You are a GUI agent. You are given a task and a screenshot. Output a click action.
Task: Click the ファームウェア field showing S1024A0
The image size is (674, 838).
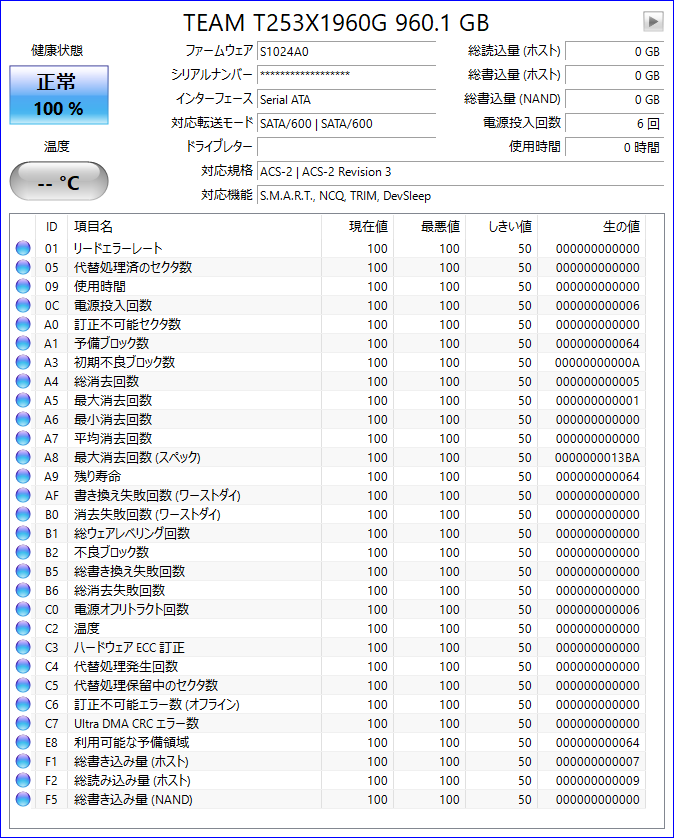pos(346,51)
